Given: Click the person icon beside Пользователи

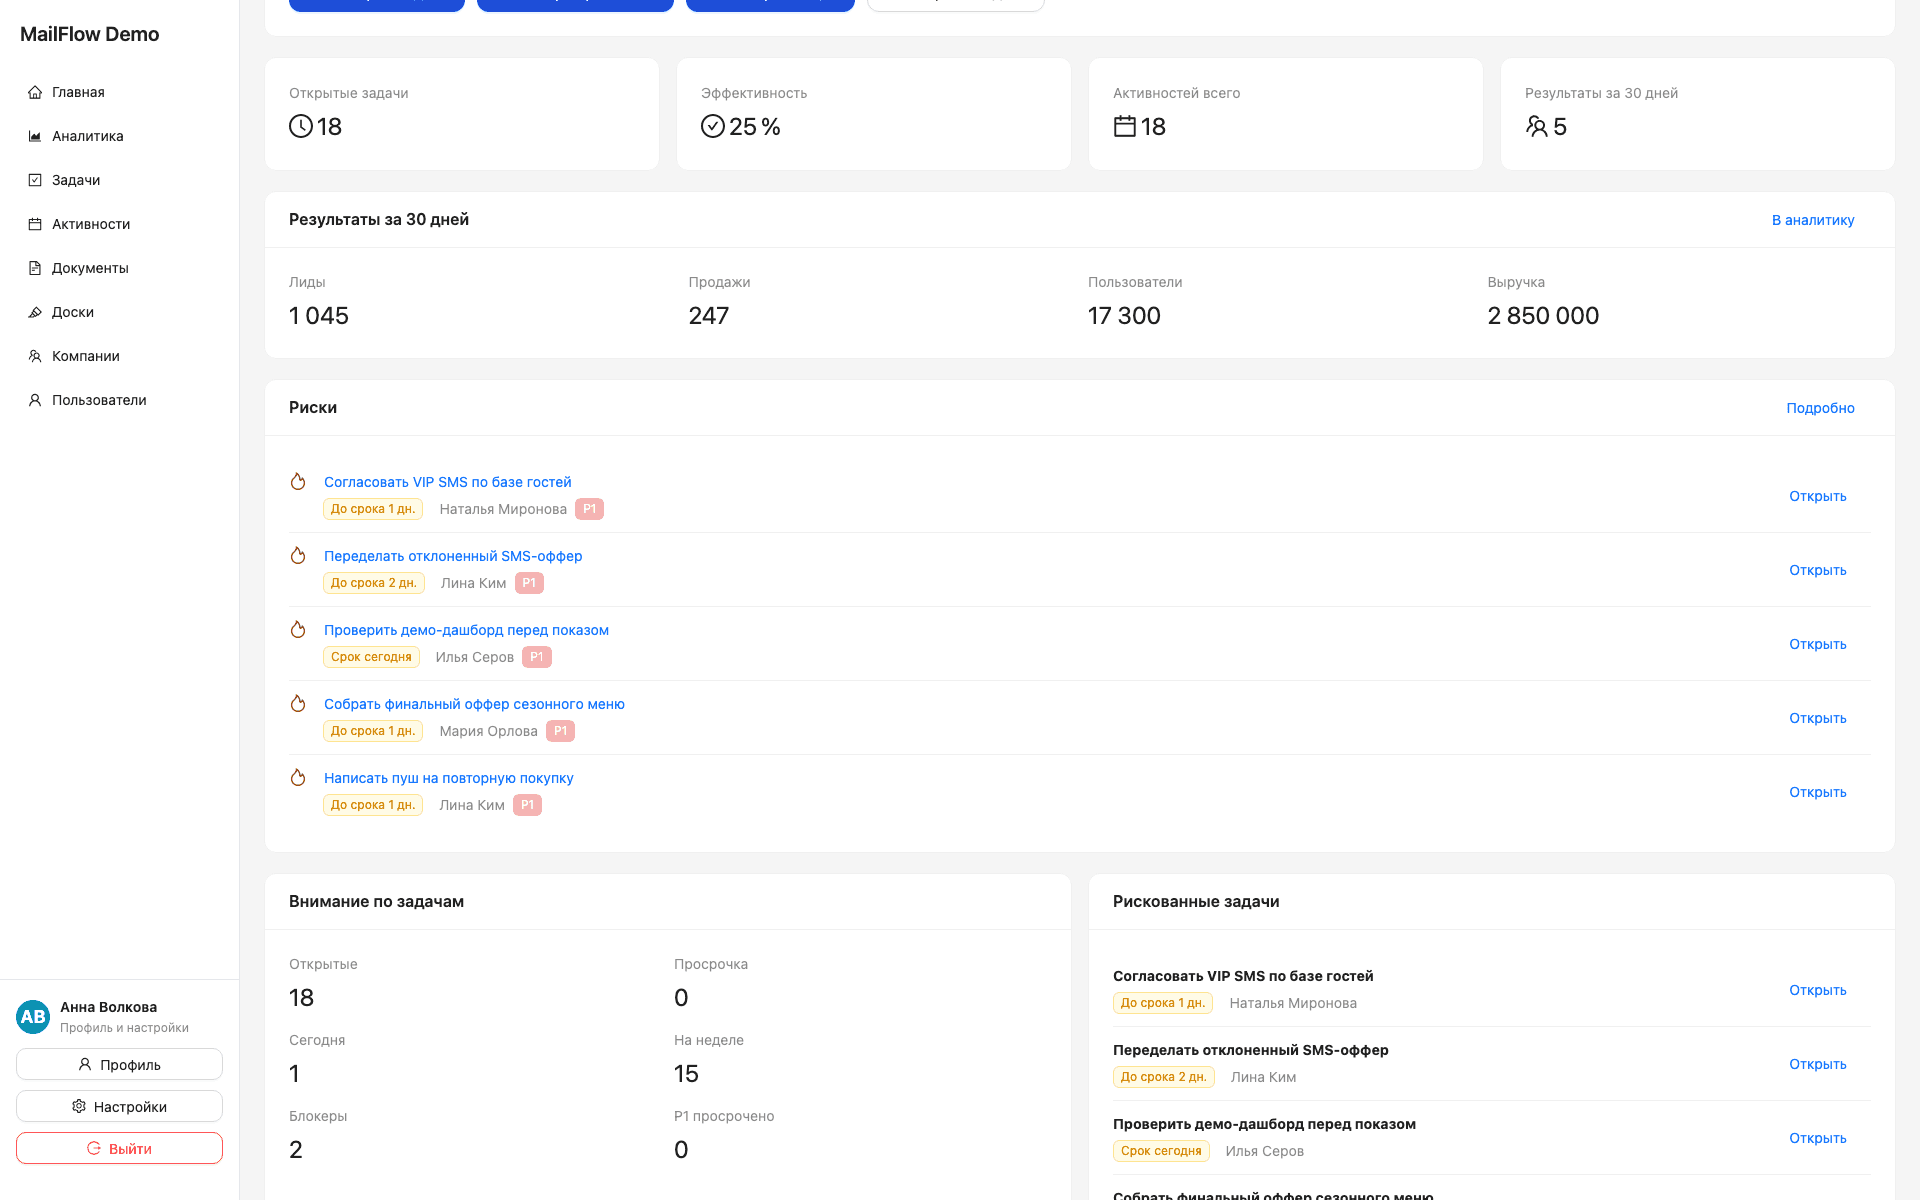Looking at the screenshot, I should pyautogui.click(x=35, y=400).
